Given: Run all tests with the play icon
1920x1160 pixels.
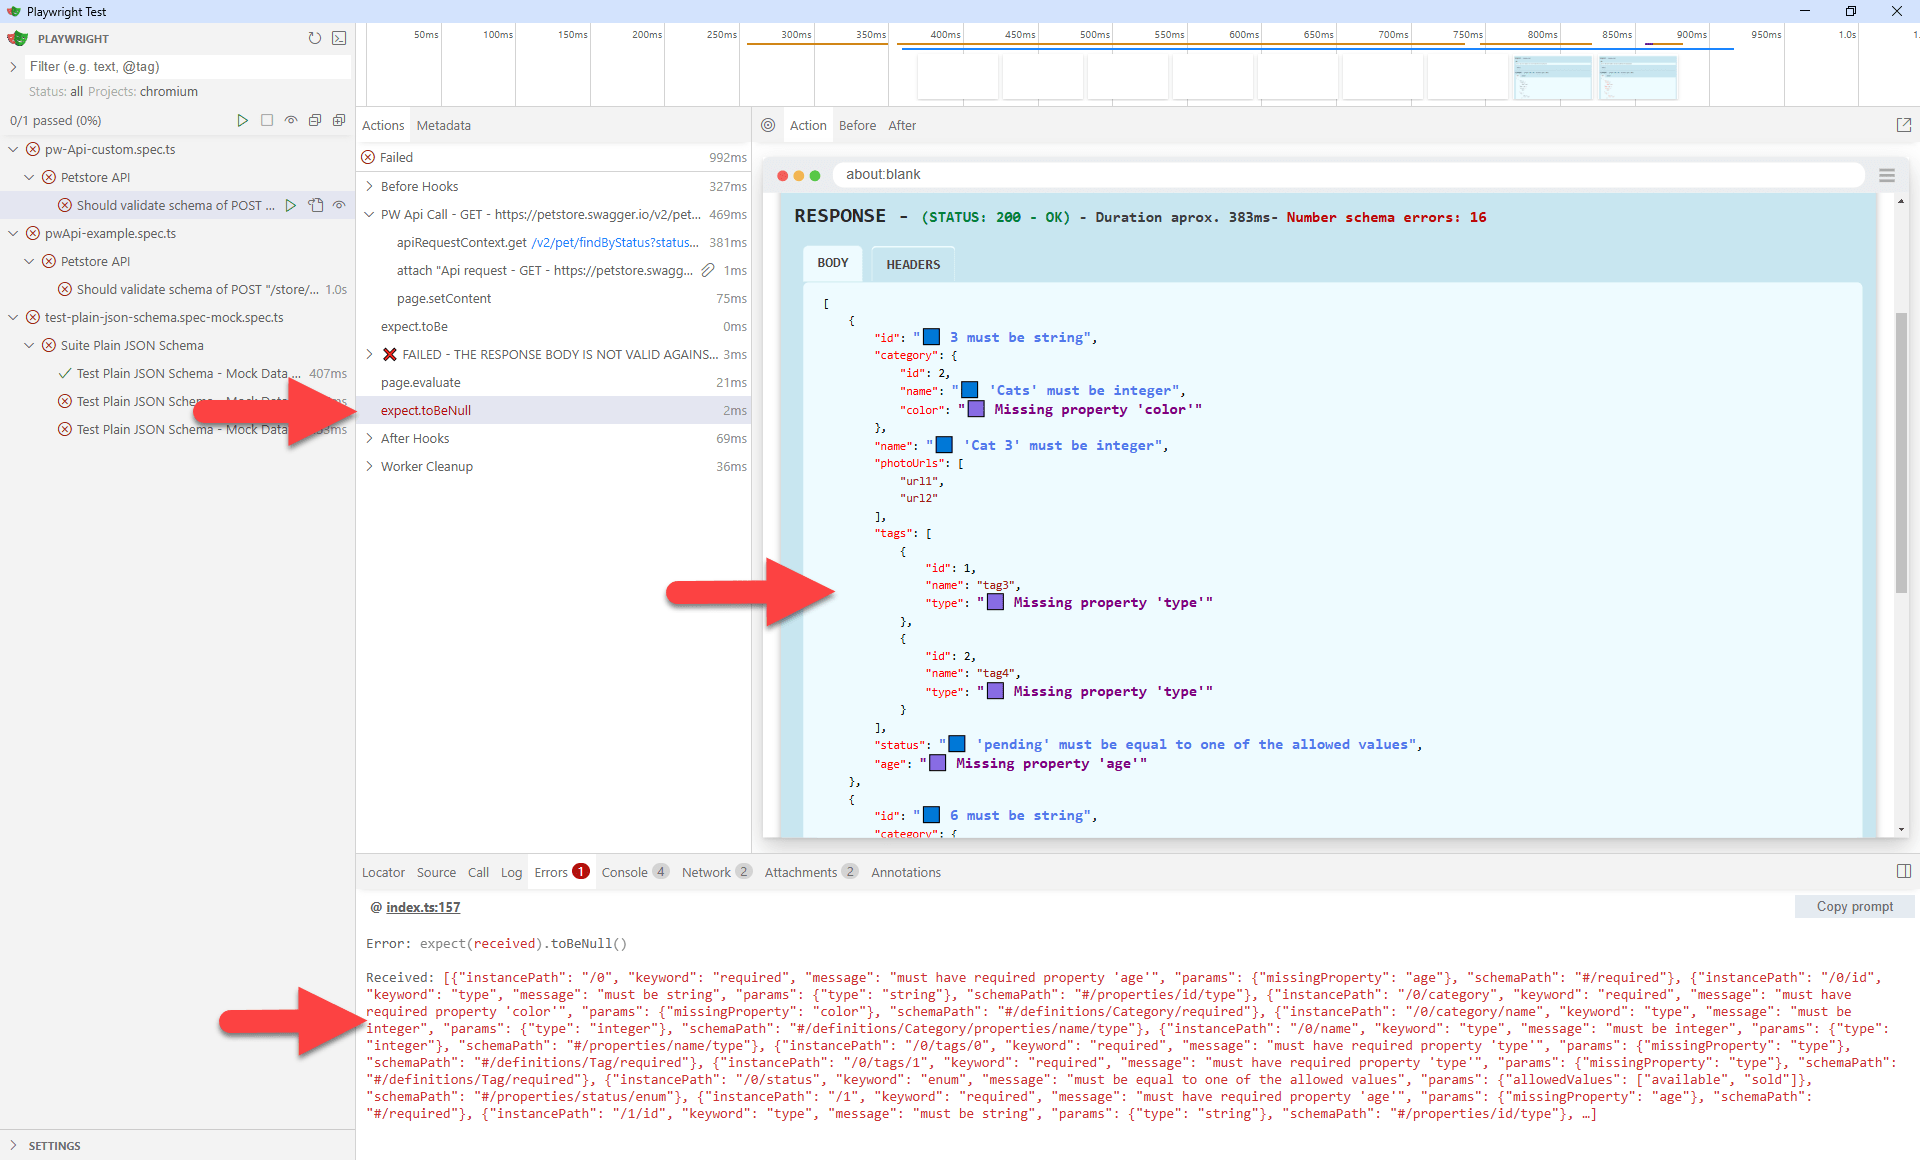Looking at the screenshot, I should pos(242,120).
